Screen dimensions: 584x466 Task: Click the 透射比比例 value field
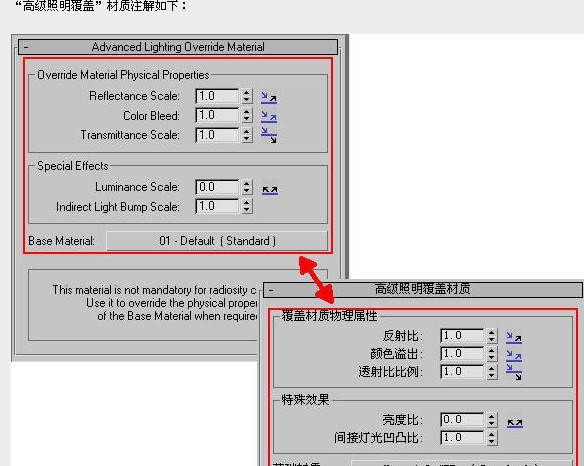pos(462,371)
